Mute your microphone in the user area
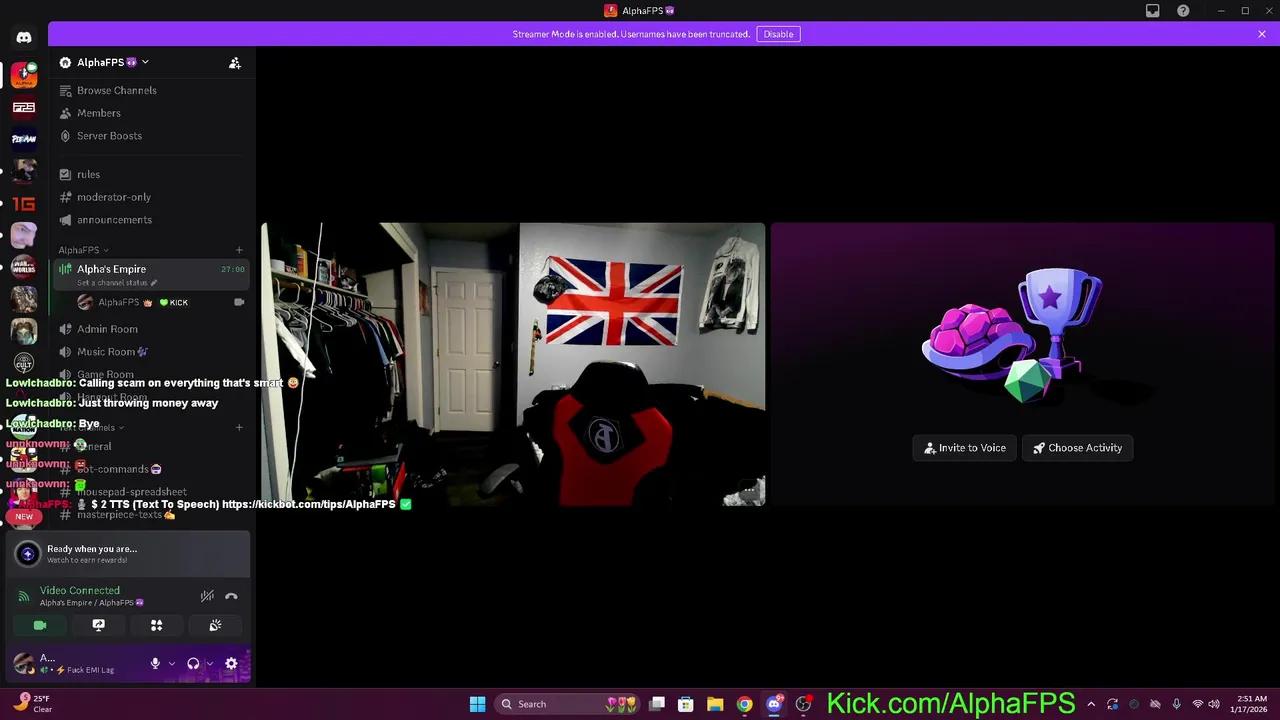 click(x=155, y=663)
